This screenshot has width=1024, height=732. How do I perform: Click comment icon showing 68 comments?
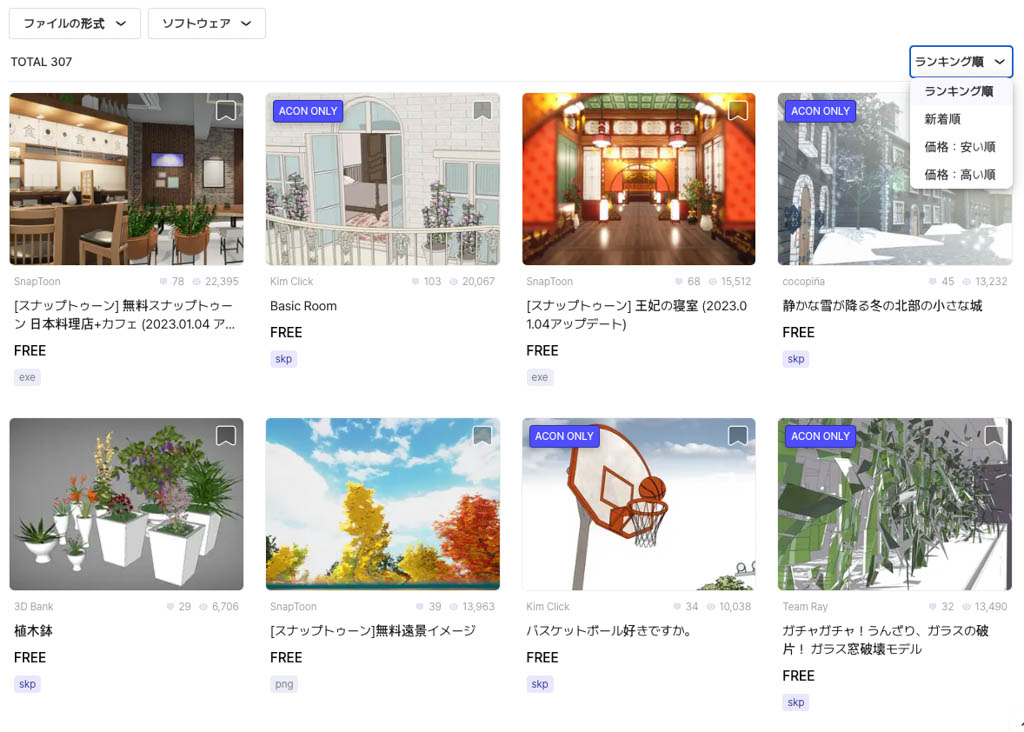tap(679, 281)
